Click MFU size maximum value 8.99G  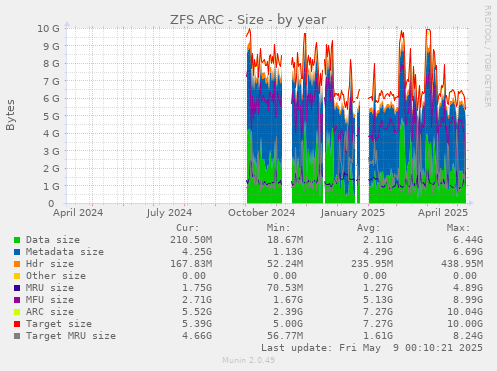tap(468, 300)
